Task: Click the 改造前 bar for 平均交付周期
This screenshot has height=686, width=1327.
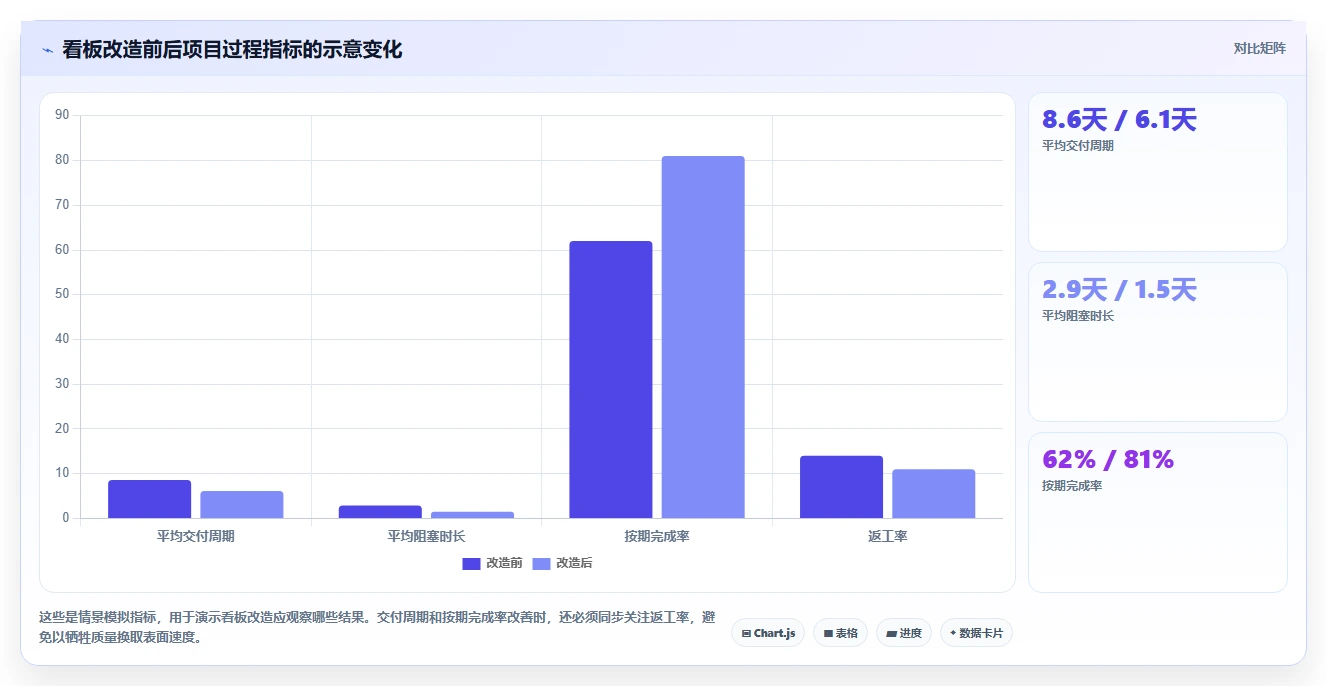Action: (x=150, y=499)
